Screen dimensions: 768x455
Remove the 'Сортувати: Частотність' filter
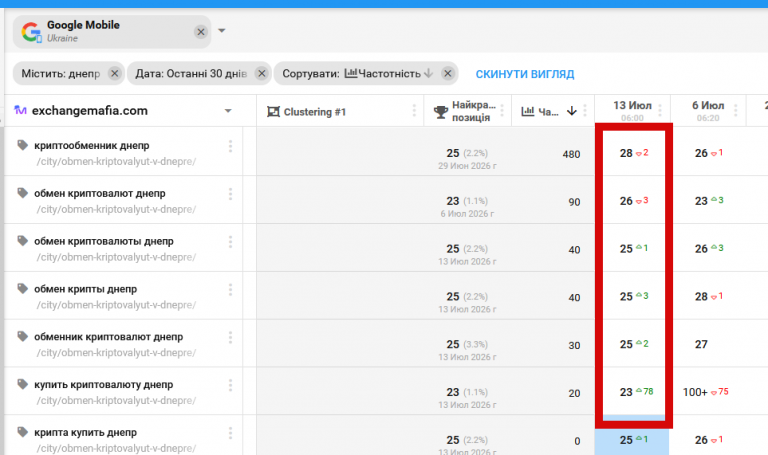click(447, 73)
